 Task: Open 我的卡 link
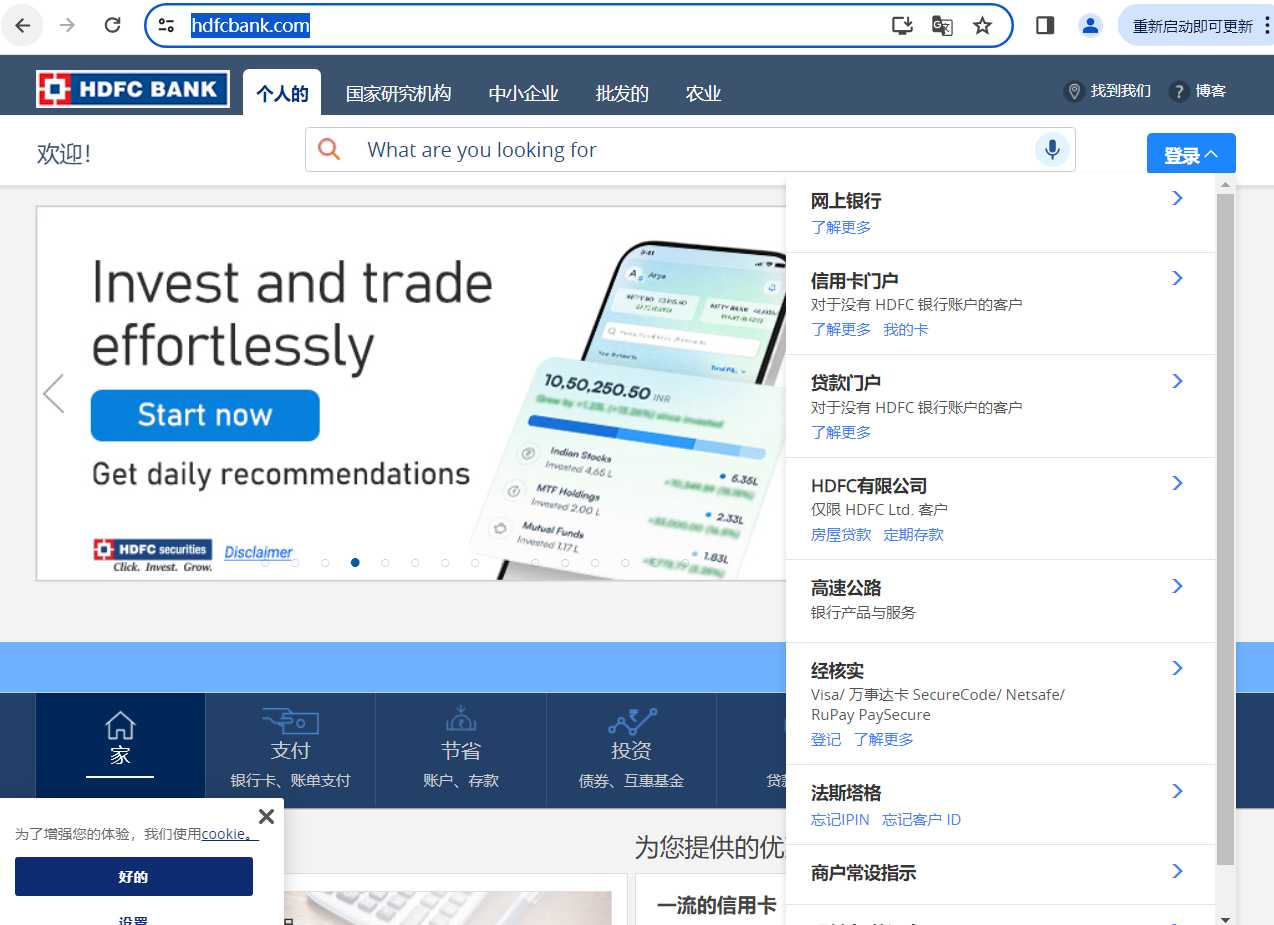pyautogui.click(x=906, y=329)
